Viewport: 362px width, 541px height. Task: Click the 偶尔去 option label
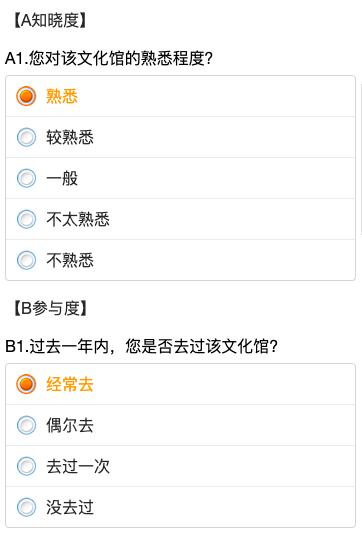[70, 425]
